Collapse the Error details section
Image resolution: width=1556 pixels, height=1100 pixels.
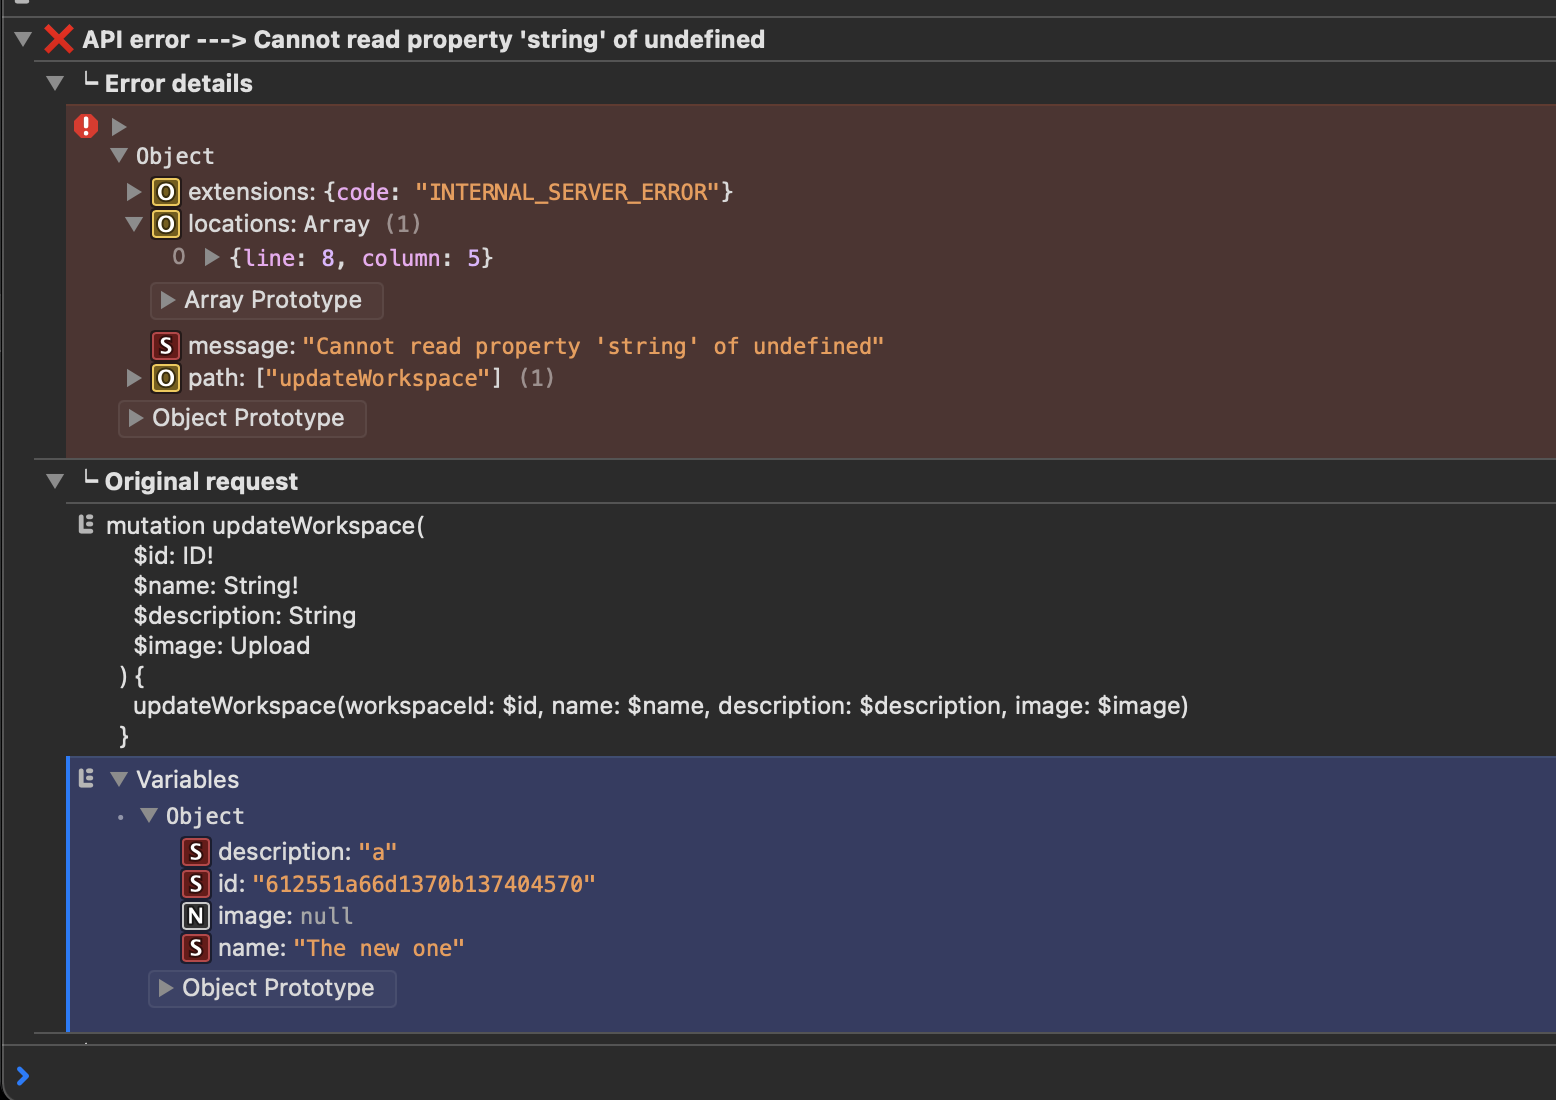pos(55,83)
